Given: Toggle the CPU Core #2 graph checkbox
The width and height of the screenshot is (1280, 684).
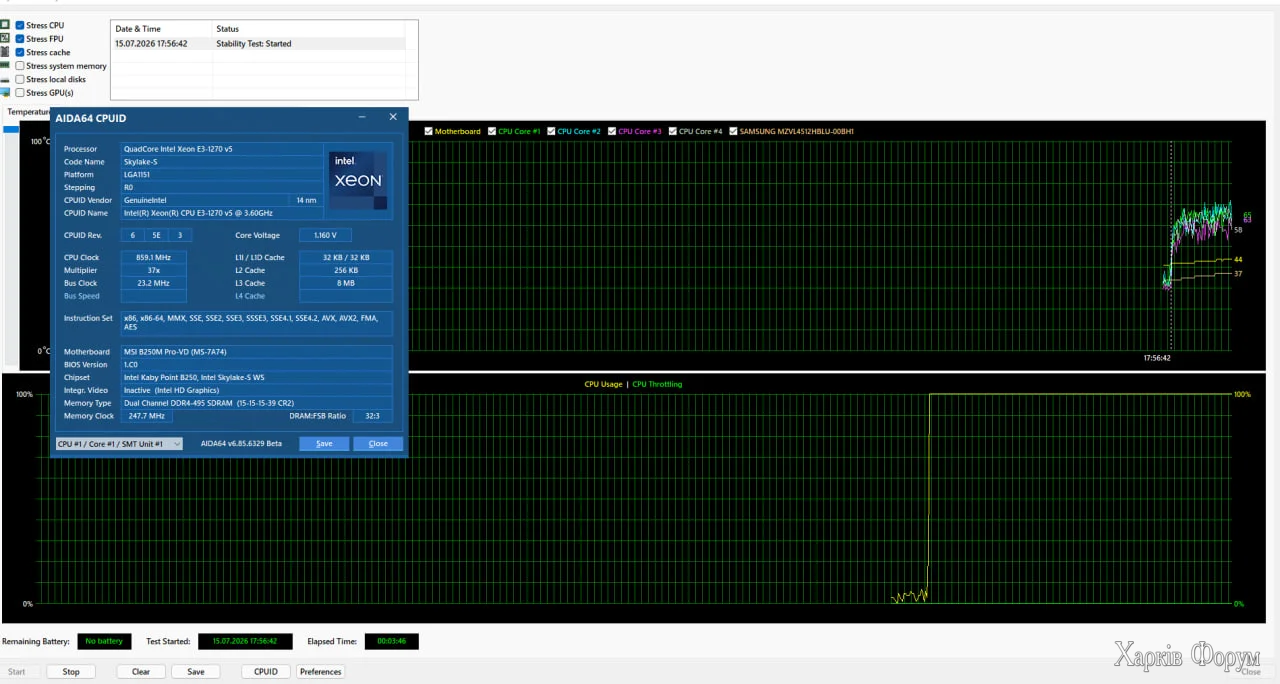Looking at the screenshot, I should pyautogui.click(x=552, y=131).
